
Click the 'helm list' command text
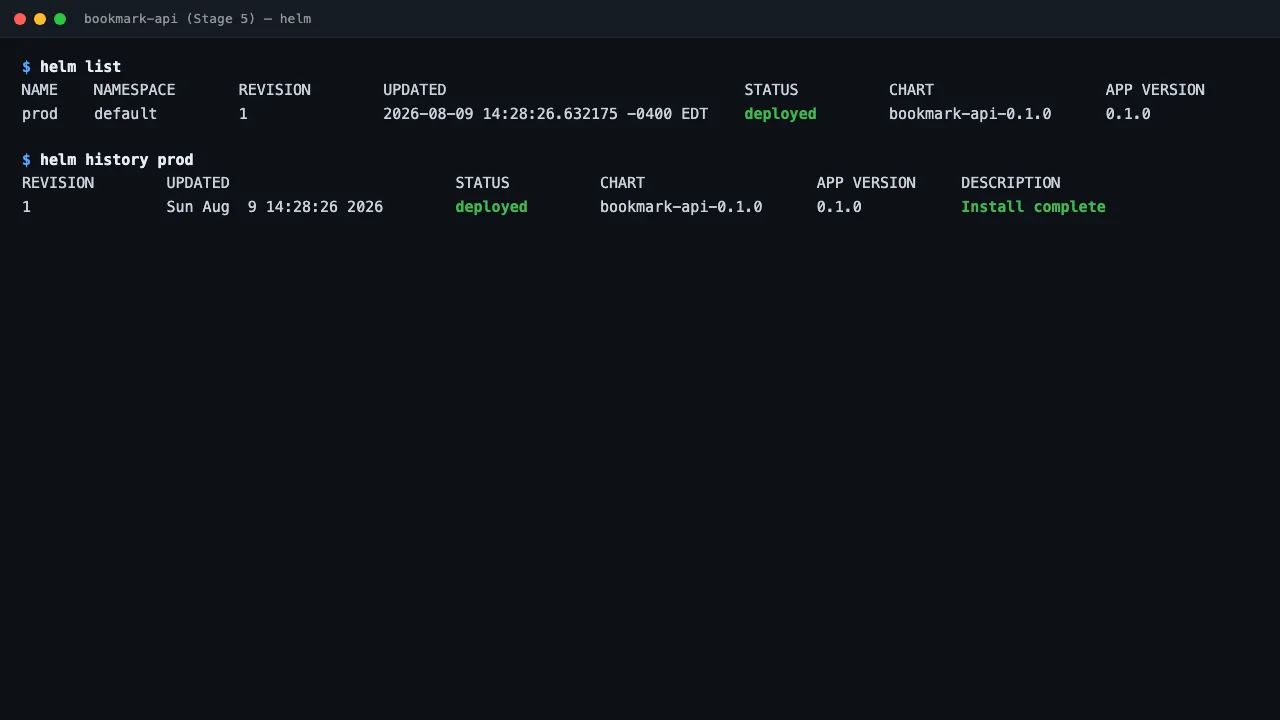pyautogui.click(x=80, y=67)
